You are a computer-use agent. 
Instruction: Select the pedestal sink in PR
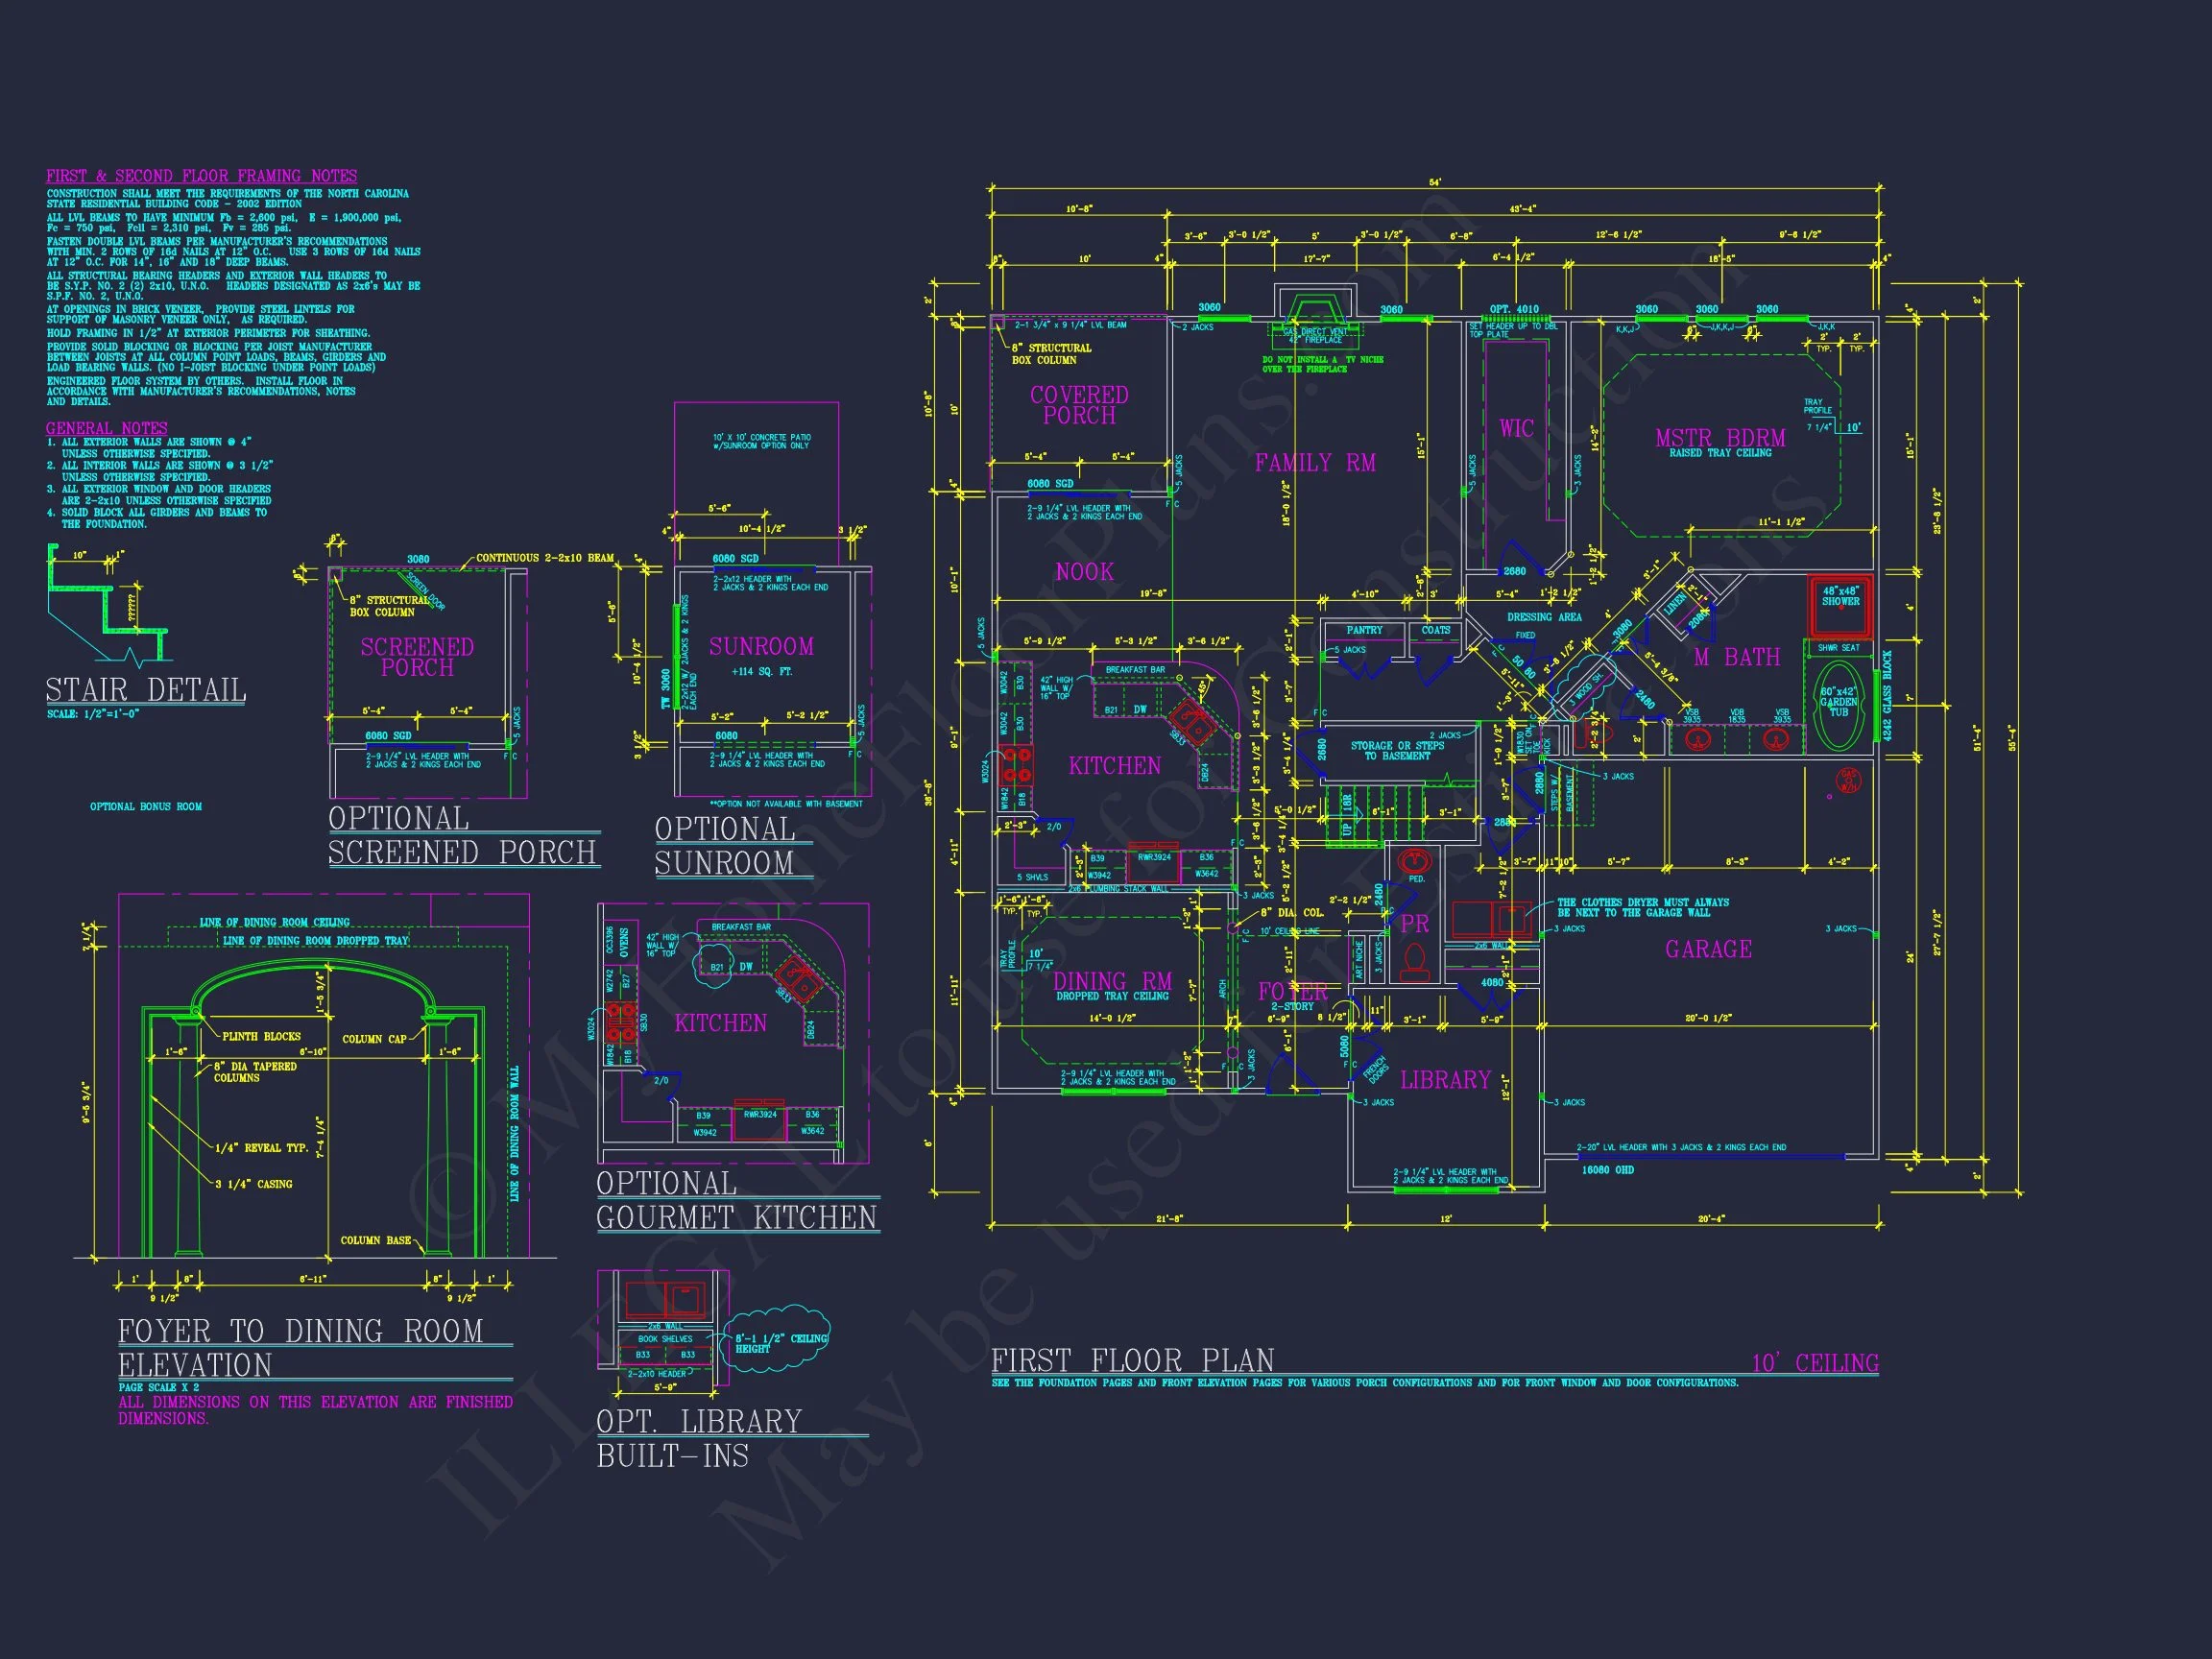[x=1415, y=860]
